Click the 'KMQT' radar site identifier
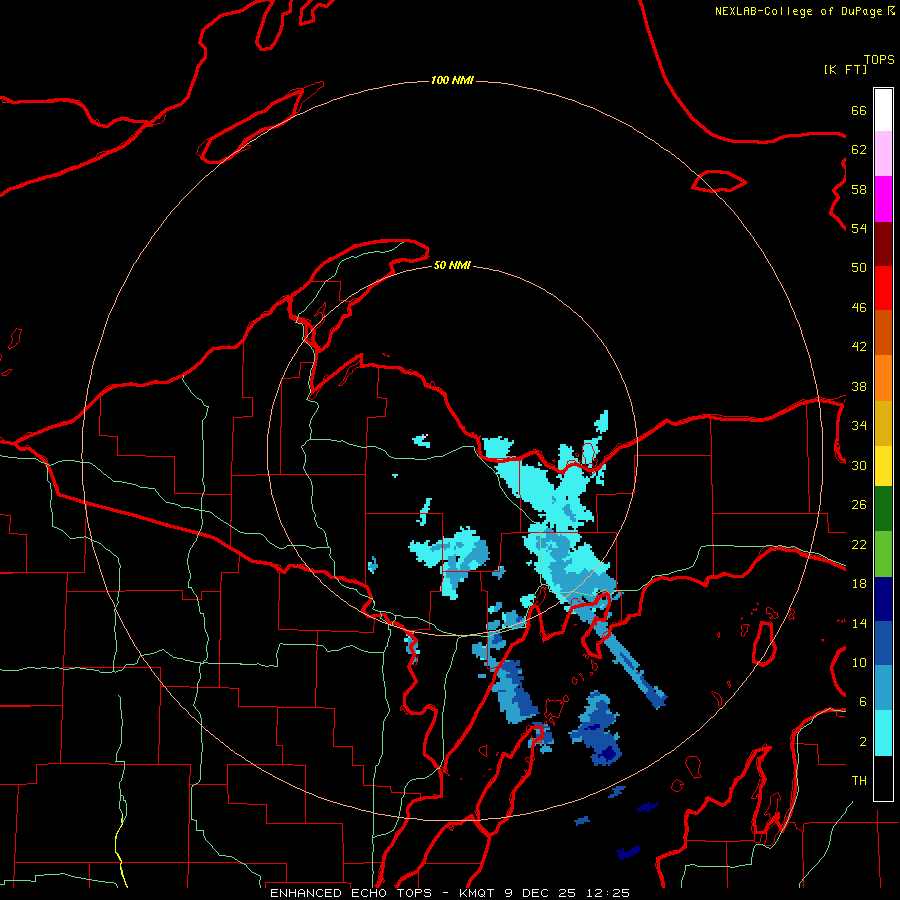Viewport: 900px width, 900px height. click(476, 893)
